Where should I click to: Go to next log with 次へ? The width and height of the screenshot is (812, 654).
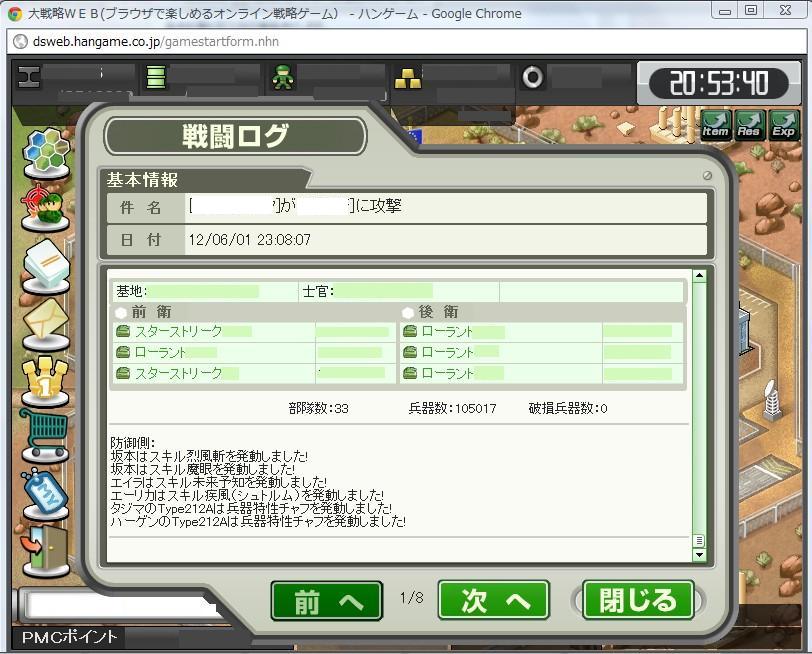point(494,600)
